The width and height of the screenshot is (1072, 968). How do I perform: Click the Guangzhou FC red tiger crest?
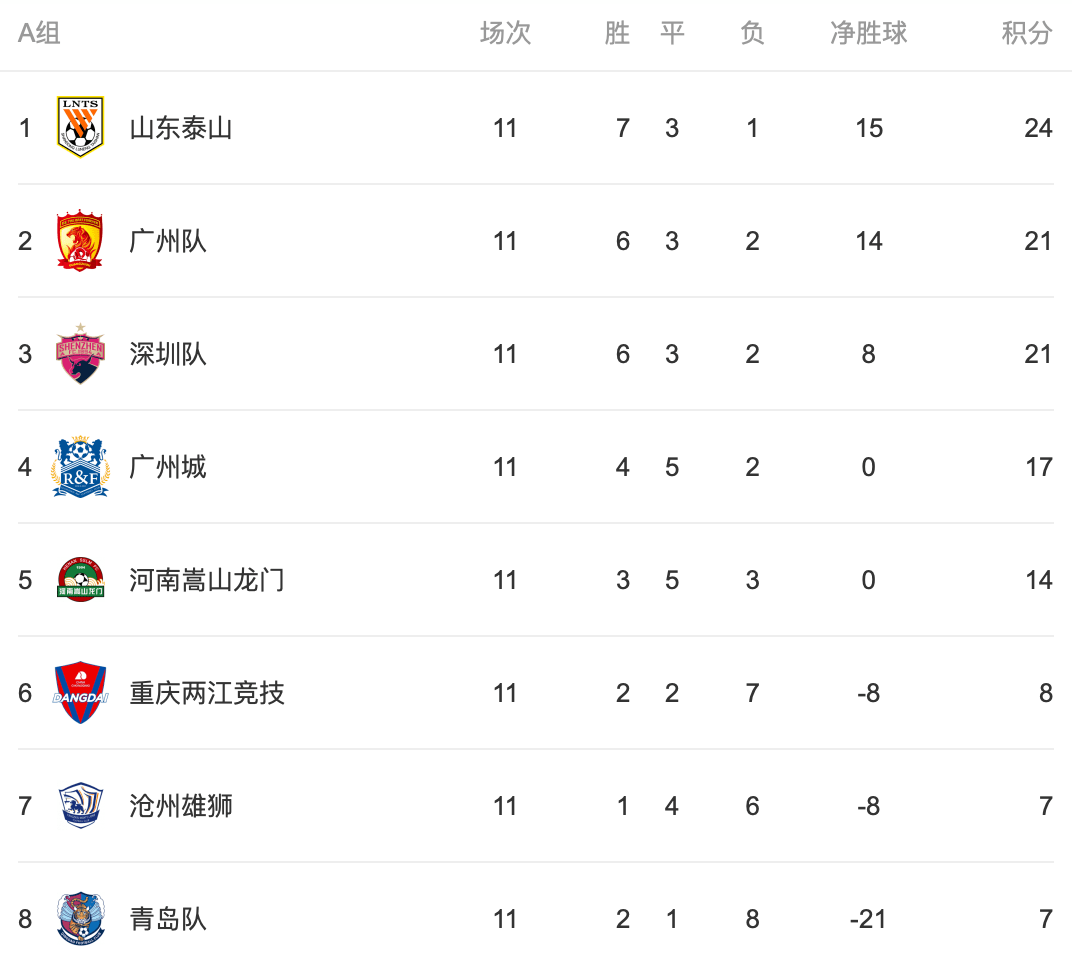point(80,241)
